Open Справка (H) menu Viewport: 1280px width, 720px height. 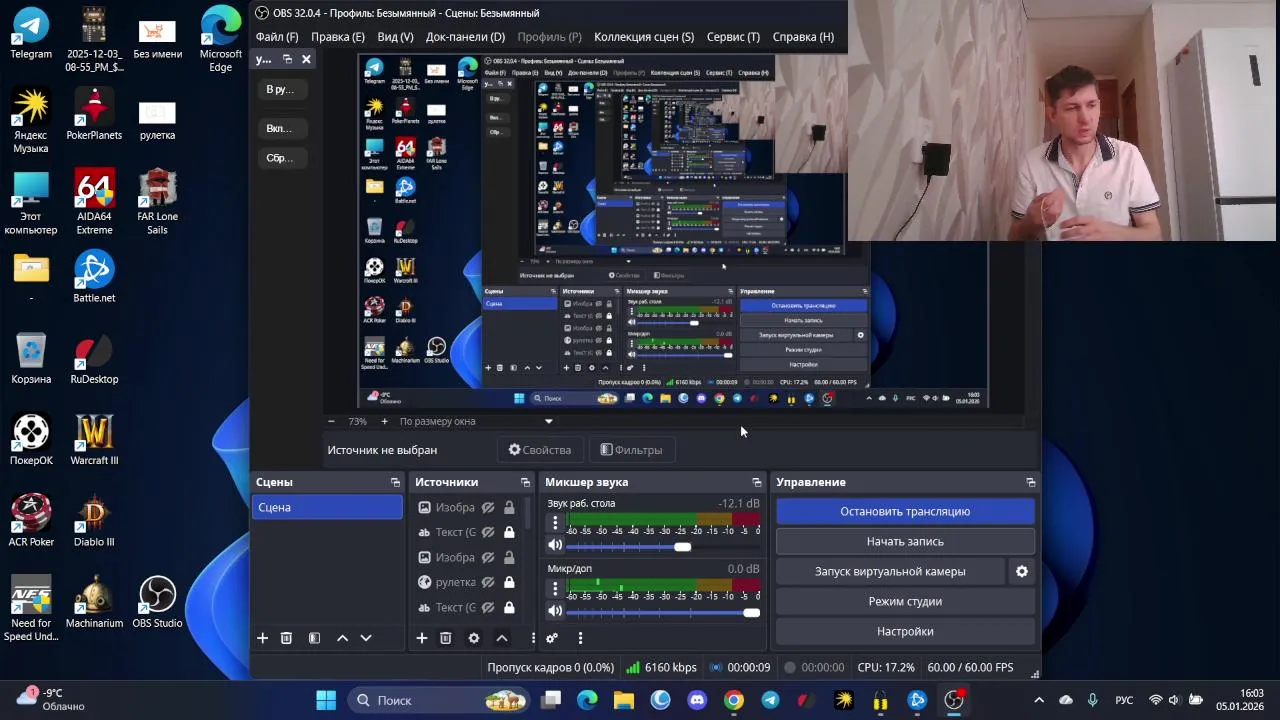(803, 37)
